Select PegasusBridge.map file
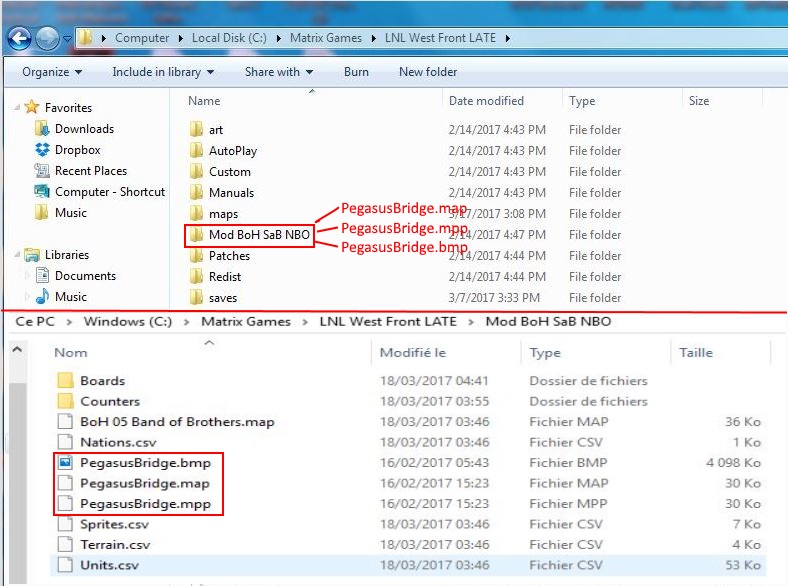 click(x=145, y=483)
